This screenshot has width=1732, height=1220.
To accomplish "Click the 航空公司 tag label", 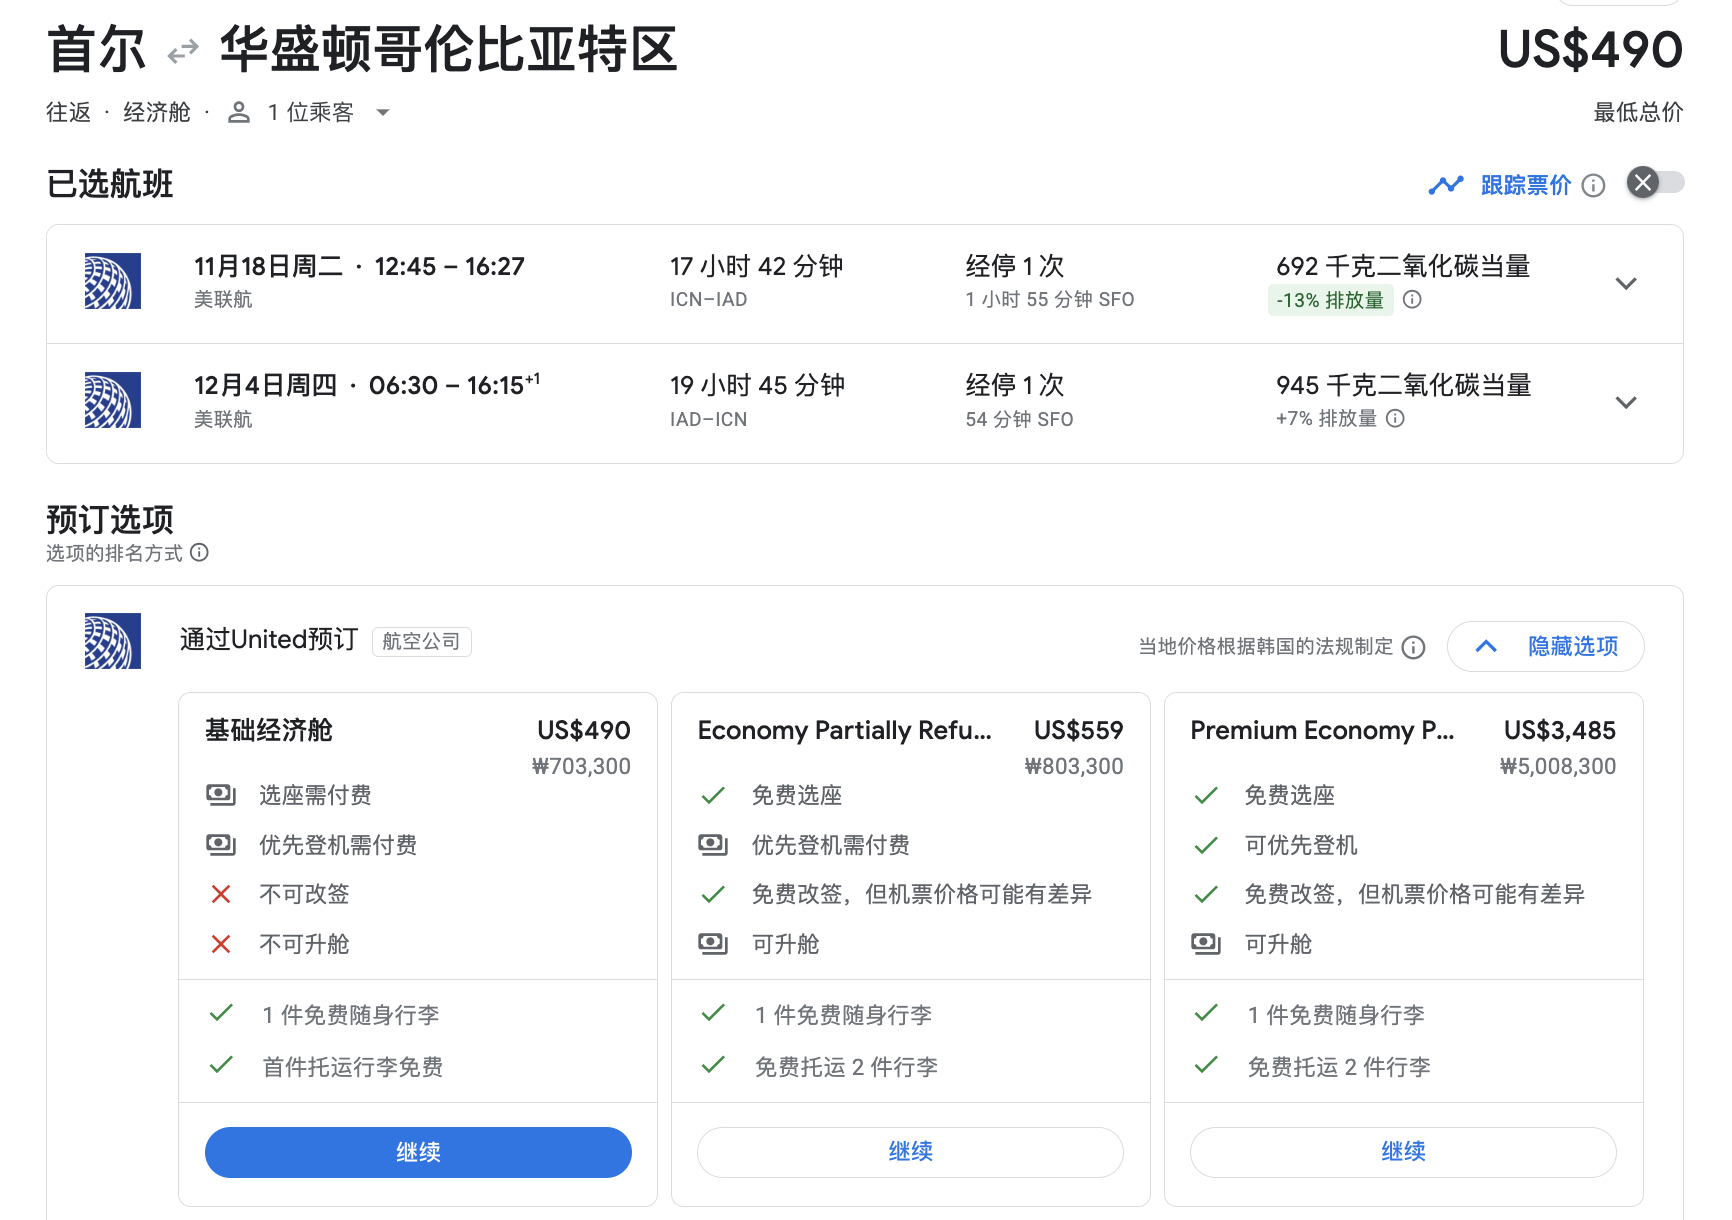I will click(421, 641).
